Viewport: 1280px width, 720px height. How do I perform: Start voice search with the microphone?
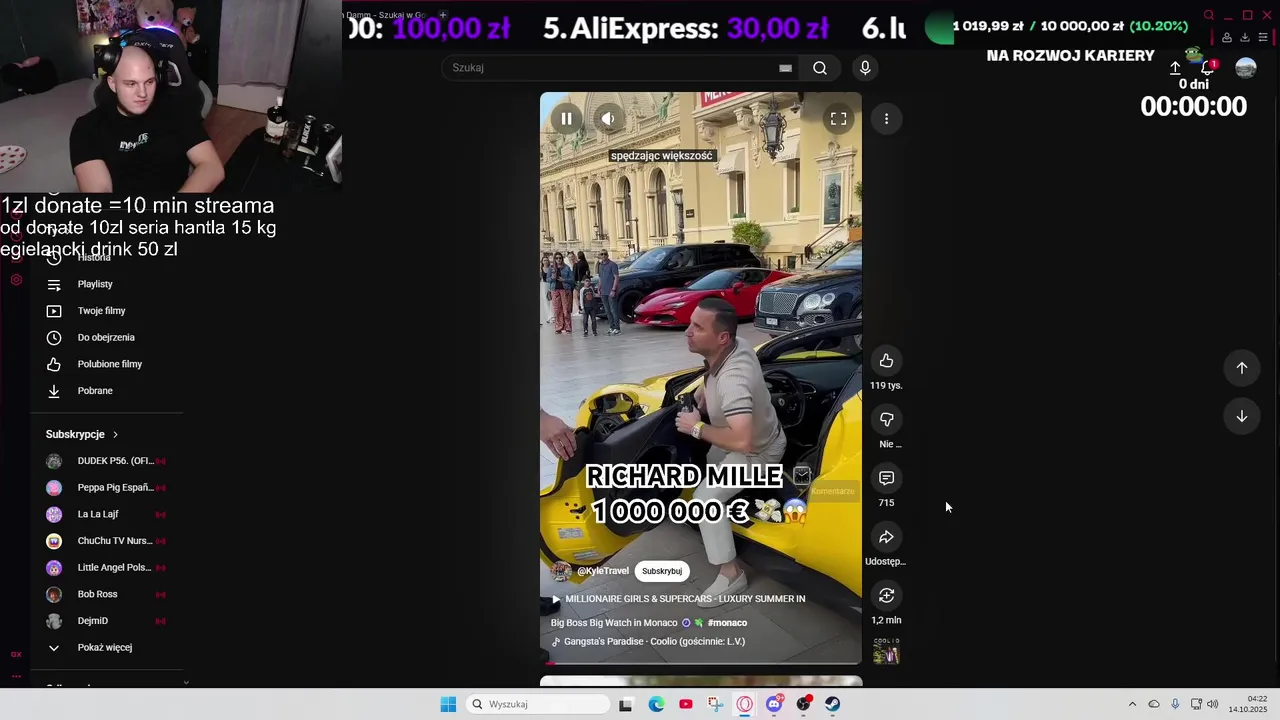[x=865, y=68]
